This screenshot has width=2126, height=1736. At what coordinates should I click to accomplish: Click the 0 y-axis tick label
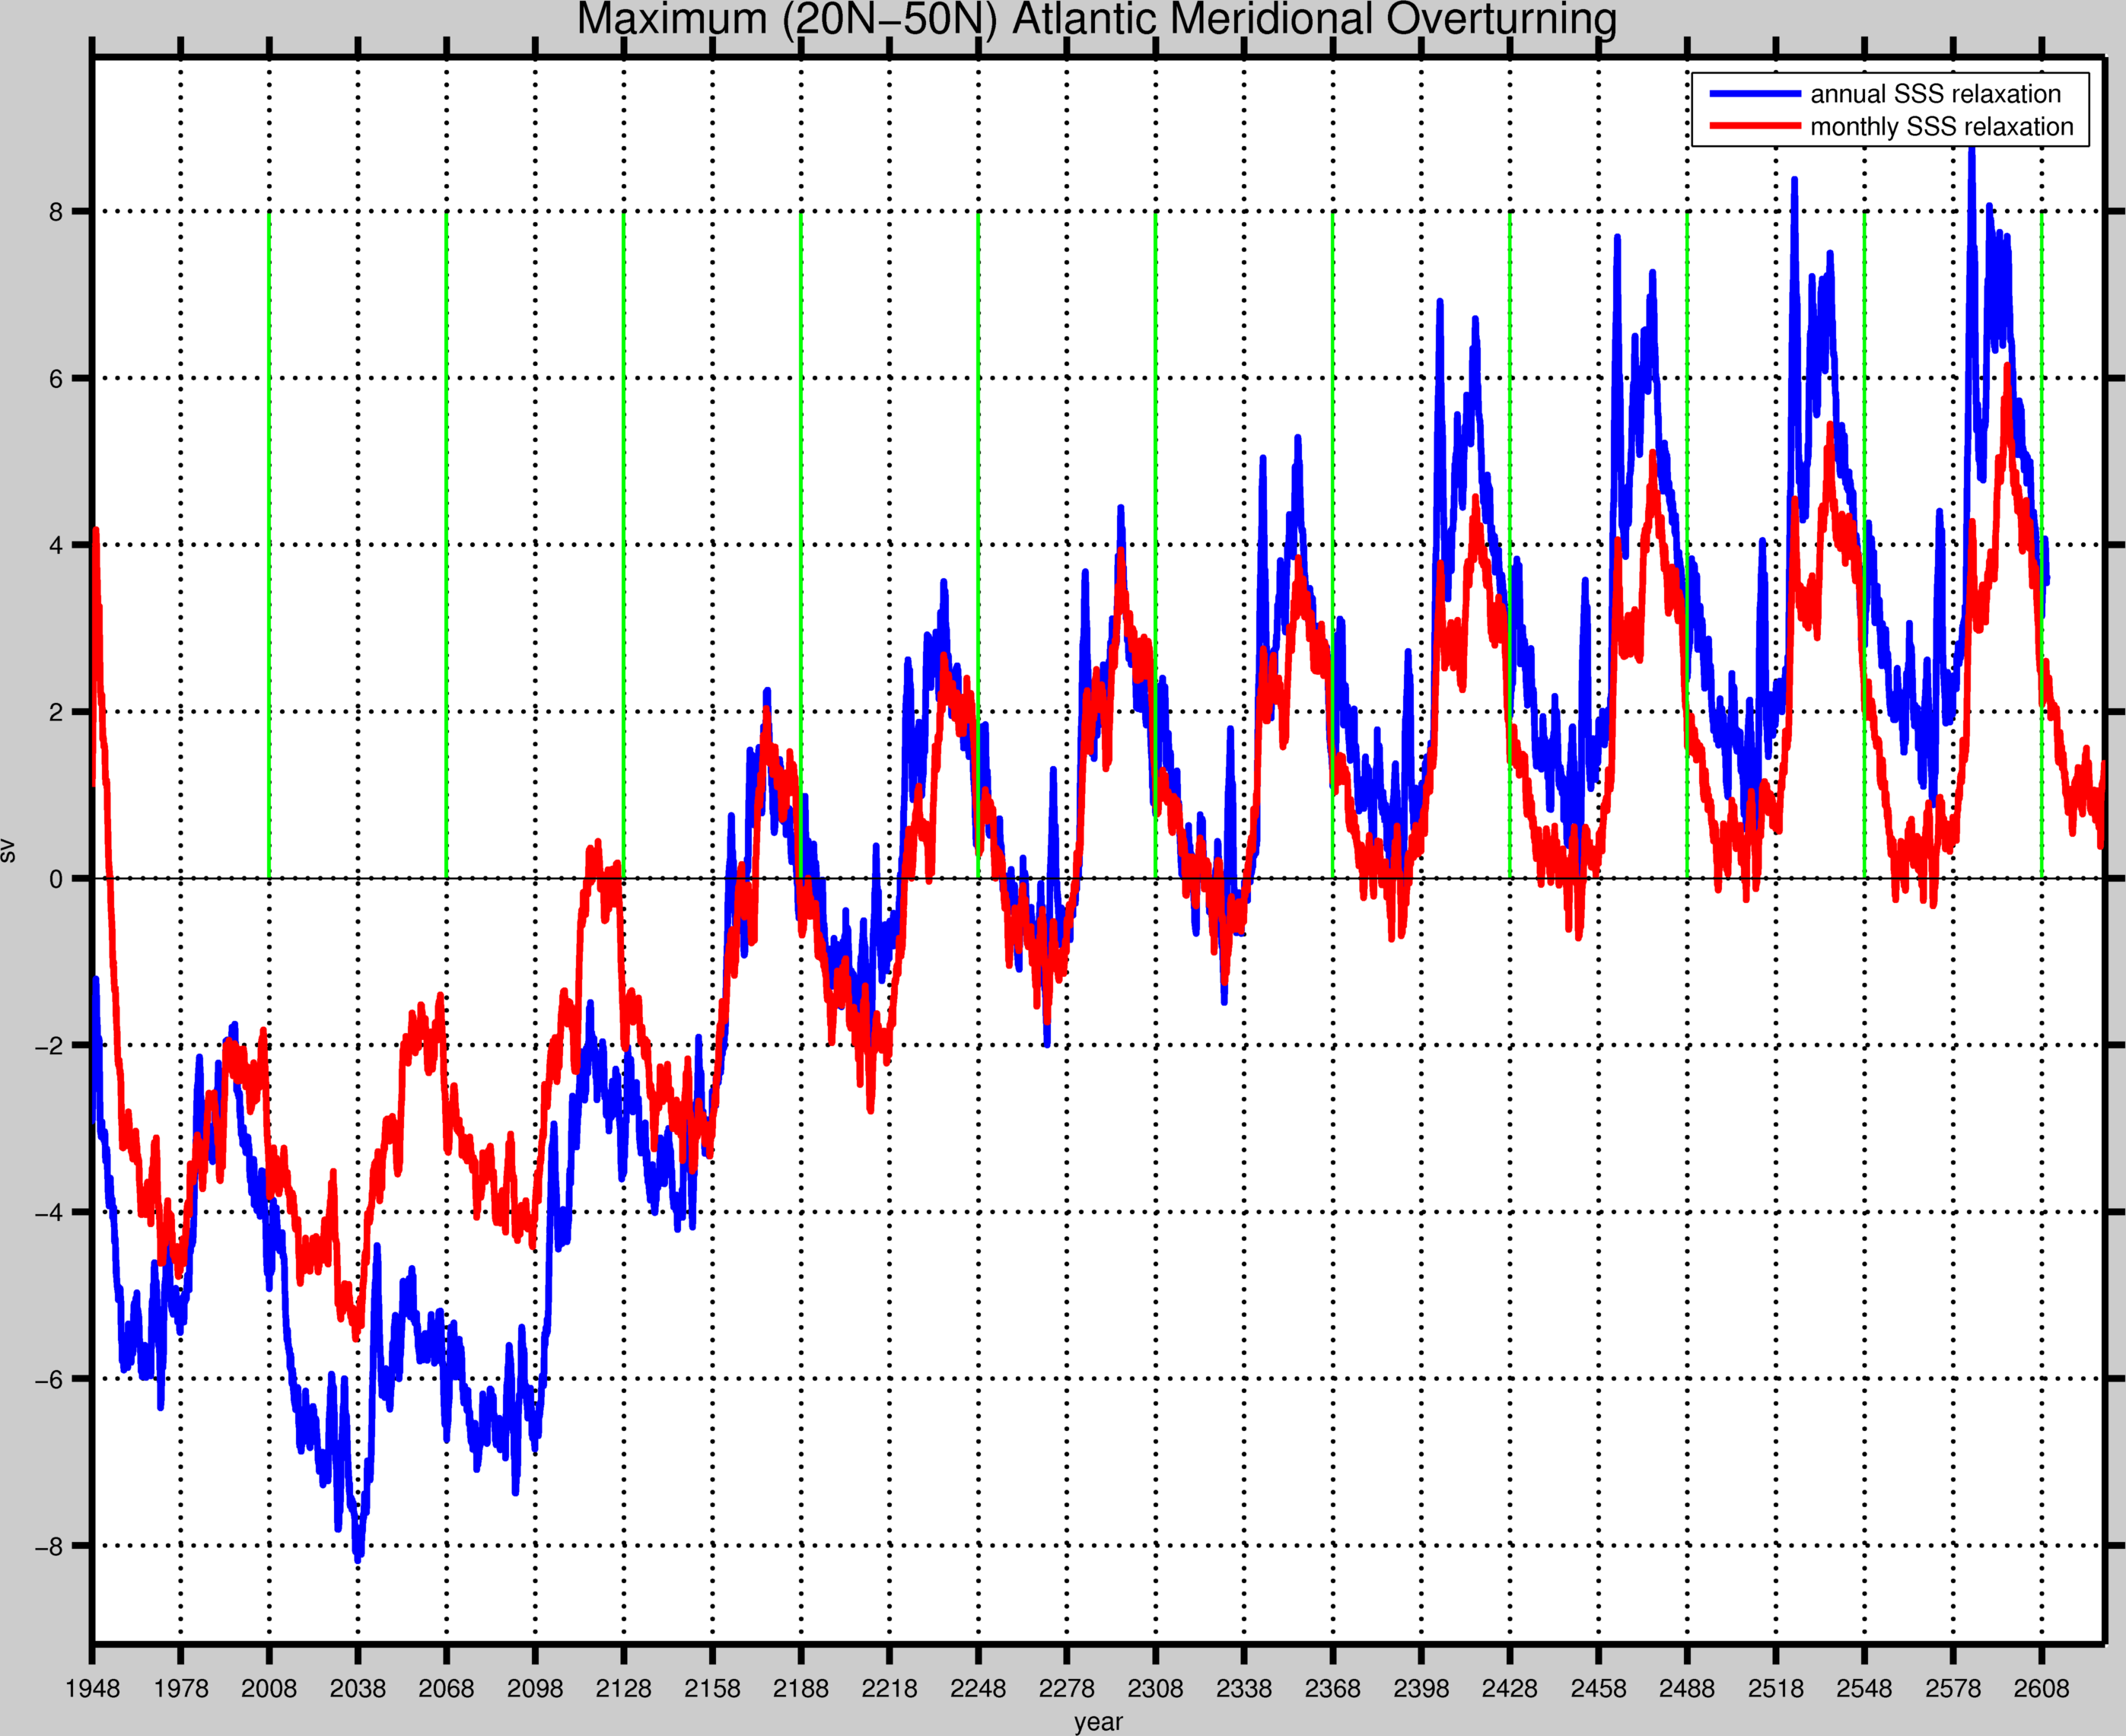tap(56, 879)
